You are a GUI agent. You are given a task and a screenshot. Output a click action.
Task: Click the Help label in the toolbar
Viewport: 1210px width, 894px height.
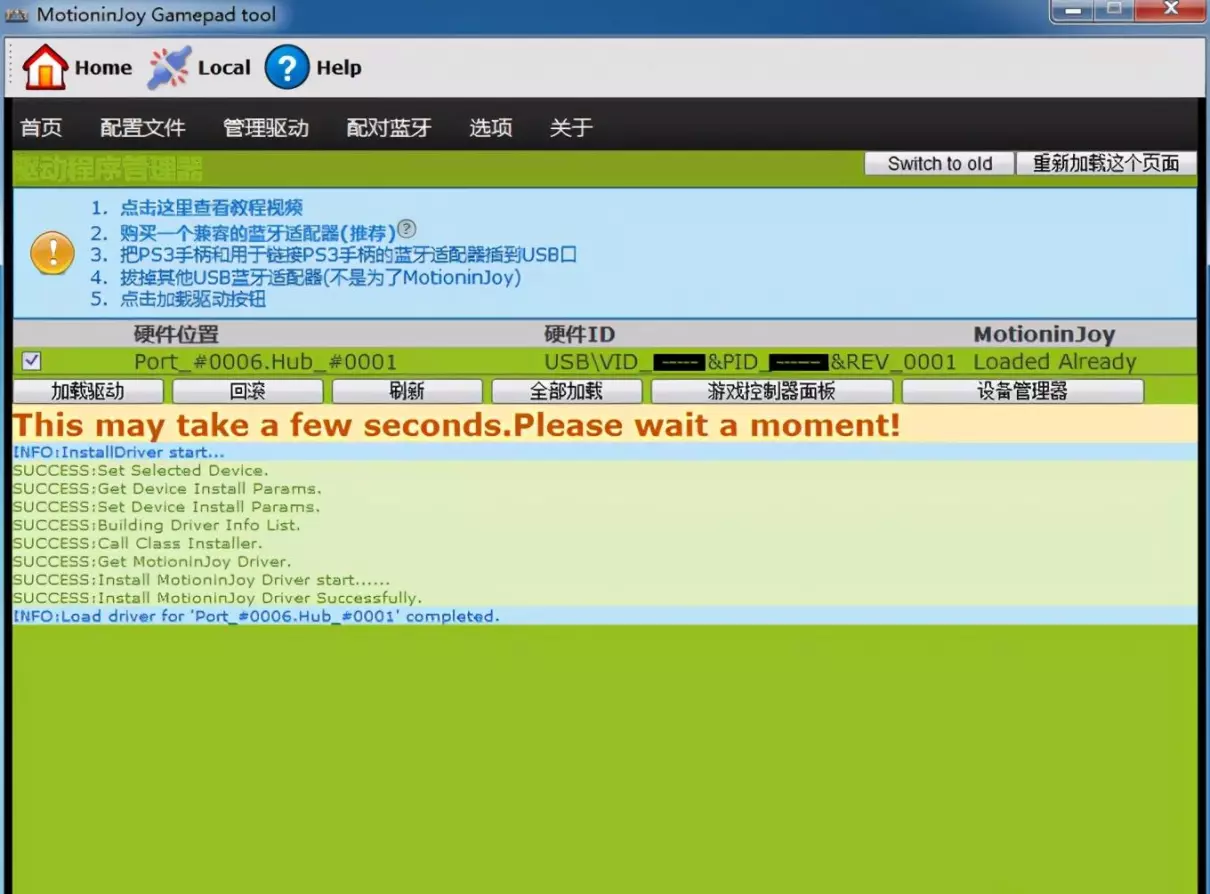coord(339,68)
